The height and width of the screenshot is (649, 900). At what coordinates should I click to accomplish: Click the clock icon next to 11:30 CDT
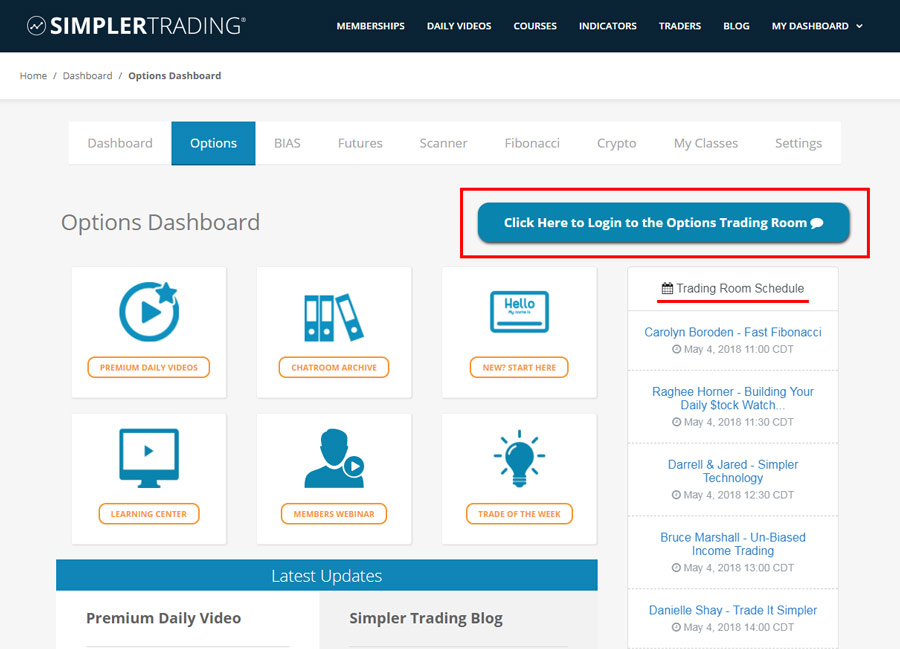click(677, 422)
